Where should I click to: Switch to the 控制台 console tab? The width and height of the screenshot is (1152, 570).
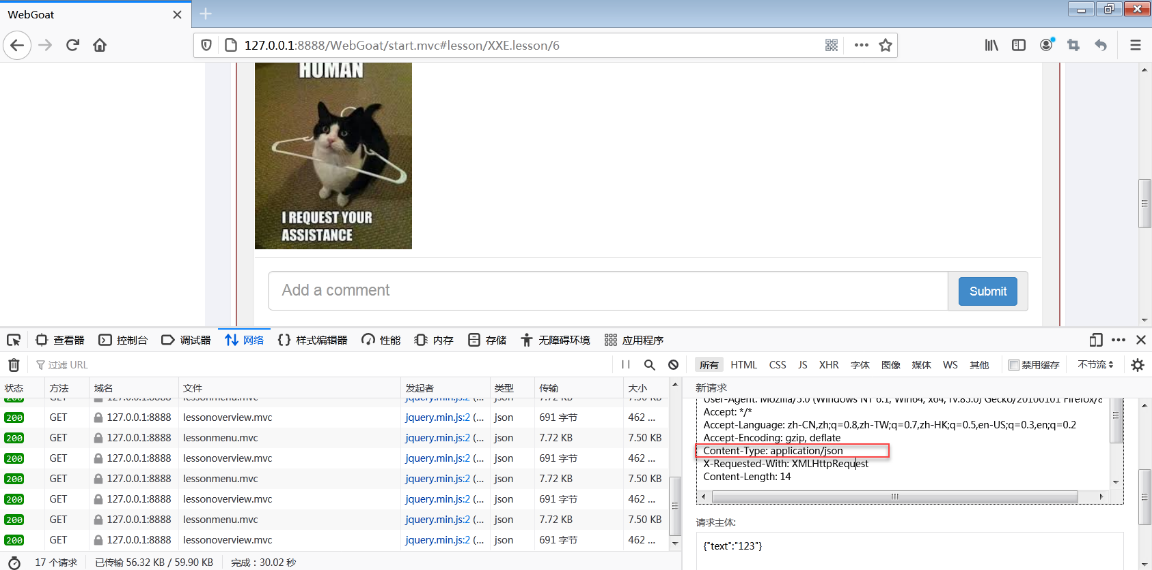[123, 340]
